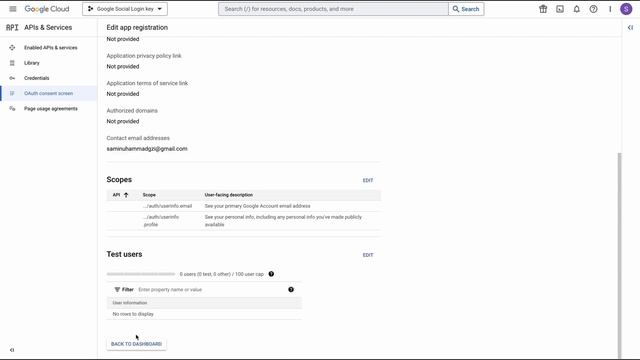Edit the Test users section
The height and width of the screenshot is (360, 640).
tap(368, 255)
